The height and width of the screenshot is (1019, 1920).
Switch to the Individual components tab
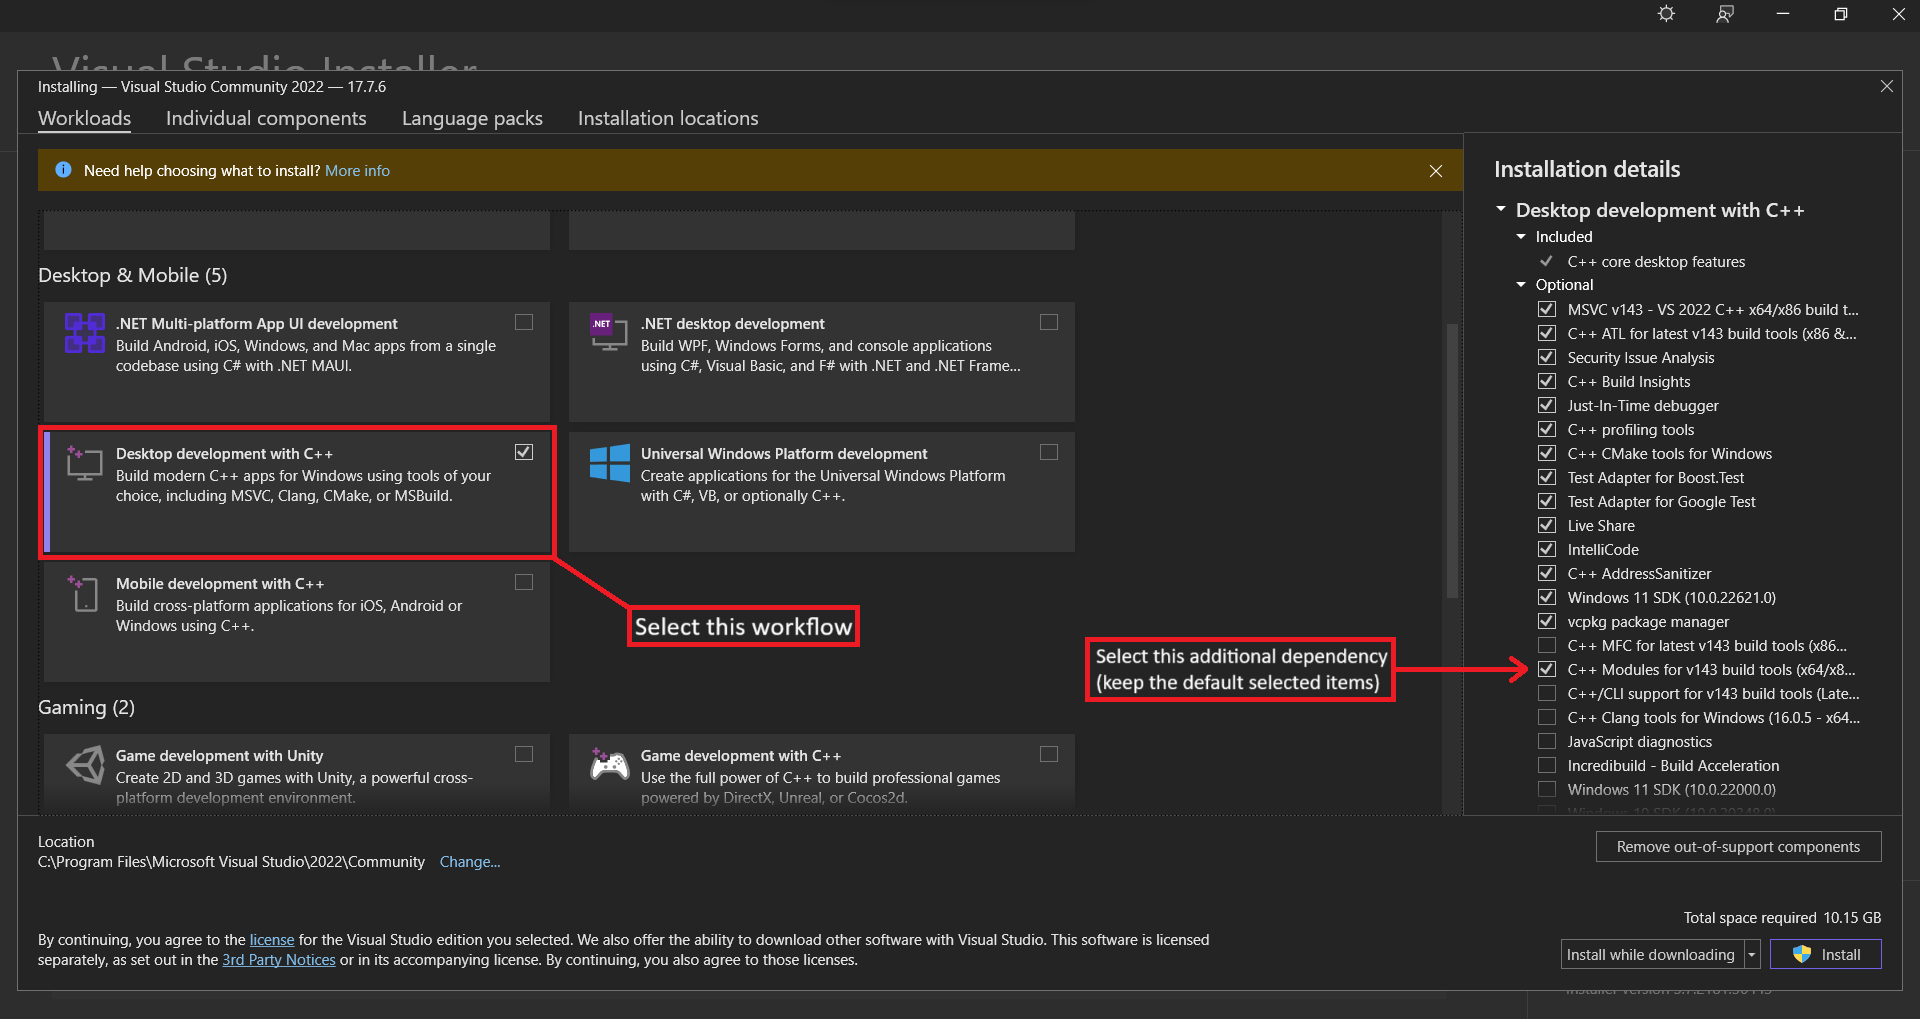tap(266, 119)
